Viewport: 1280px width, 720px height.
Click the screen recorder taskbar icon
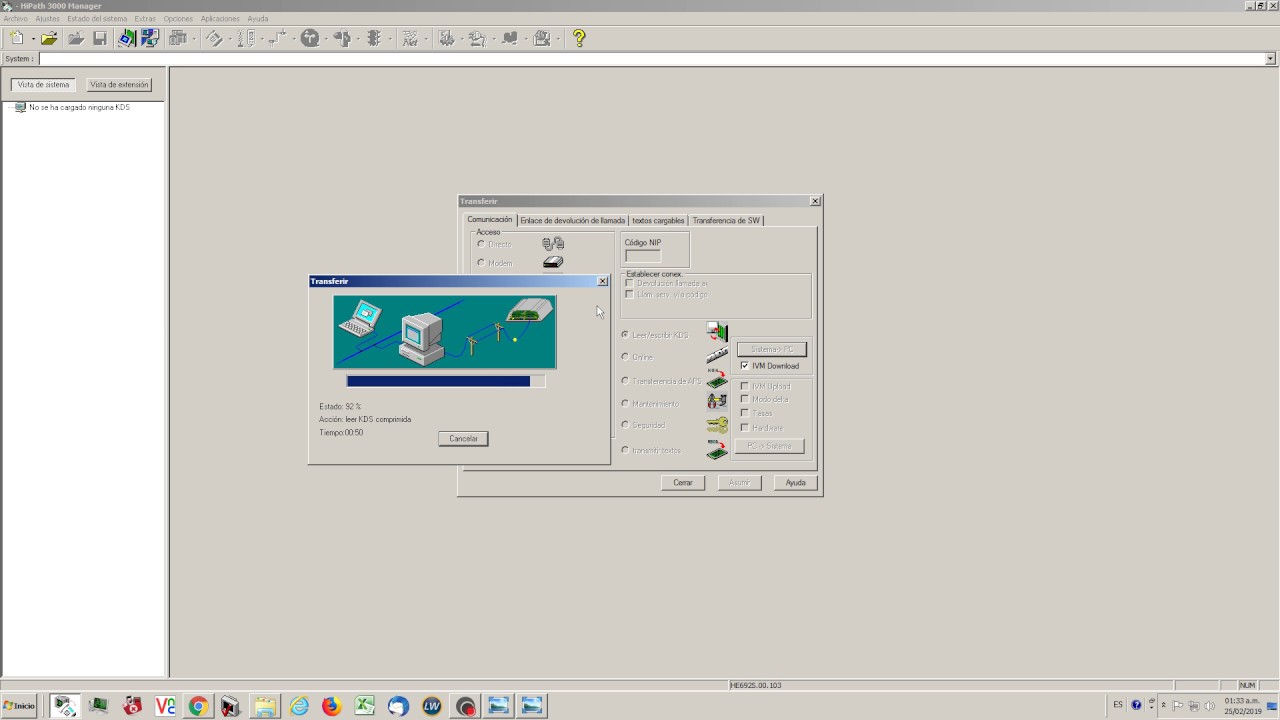[465, 707]
